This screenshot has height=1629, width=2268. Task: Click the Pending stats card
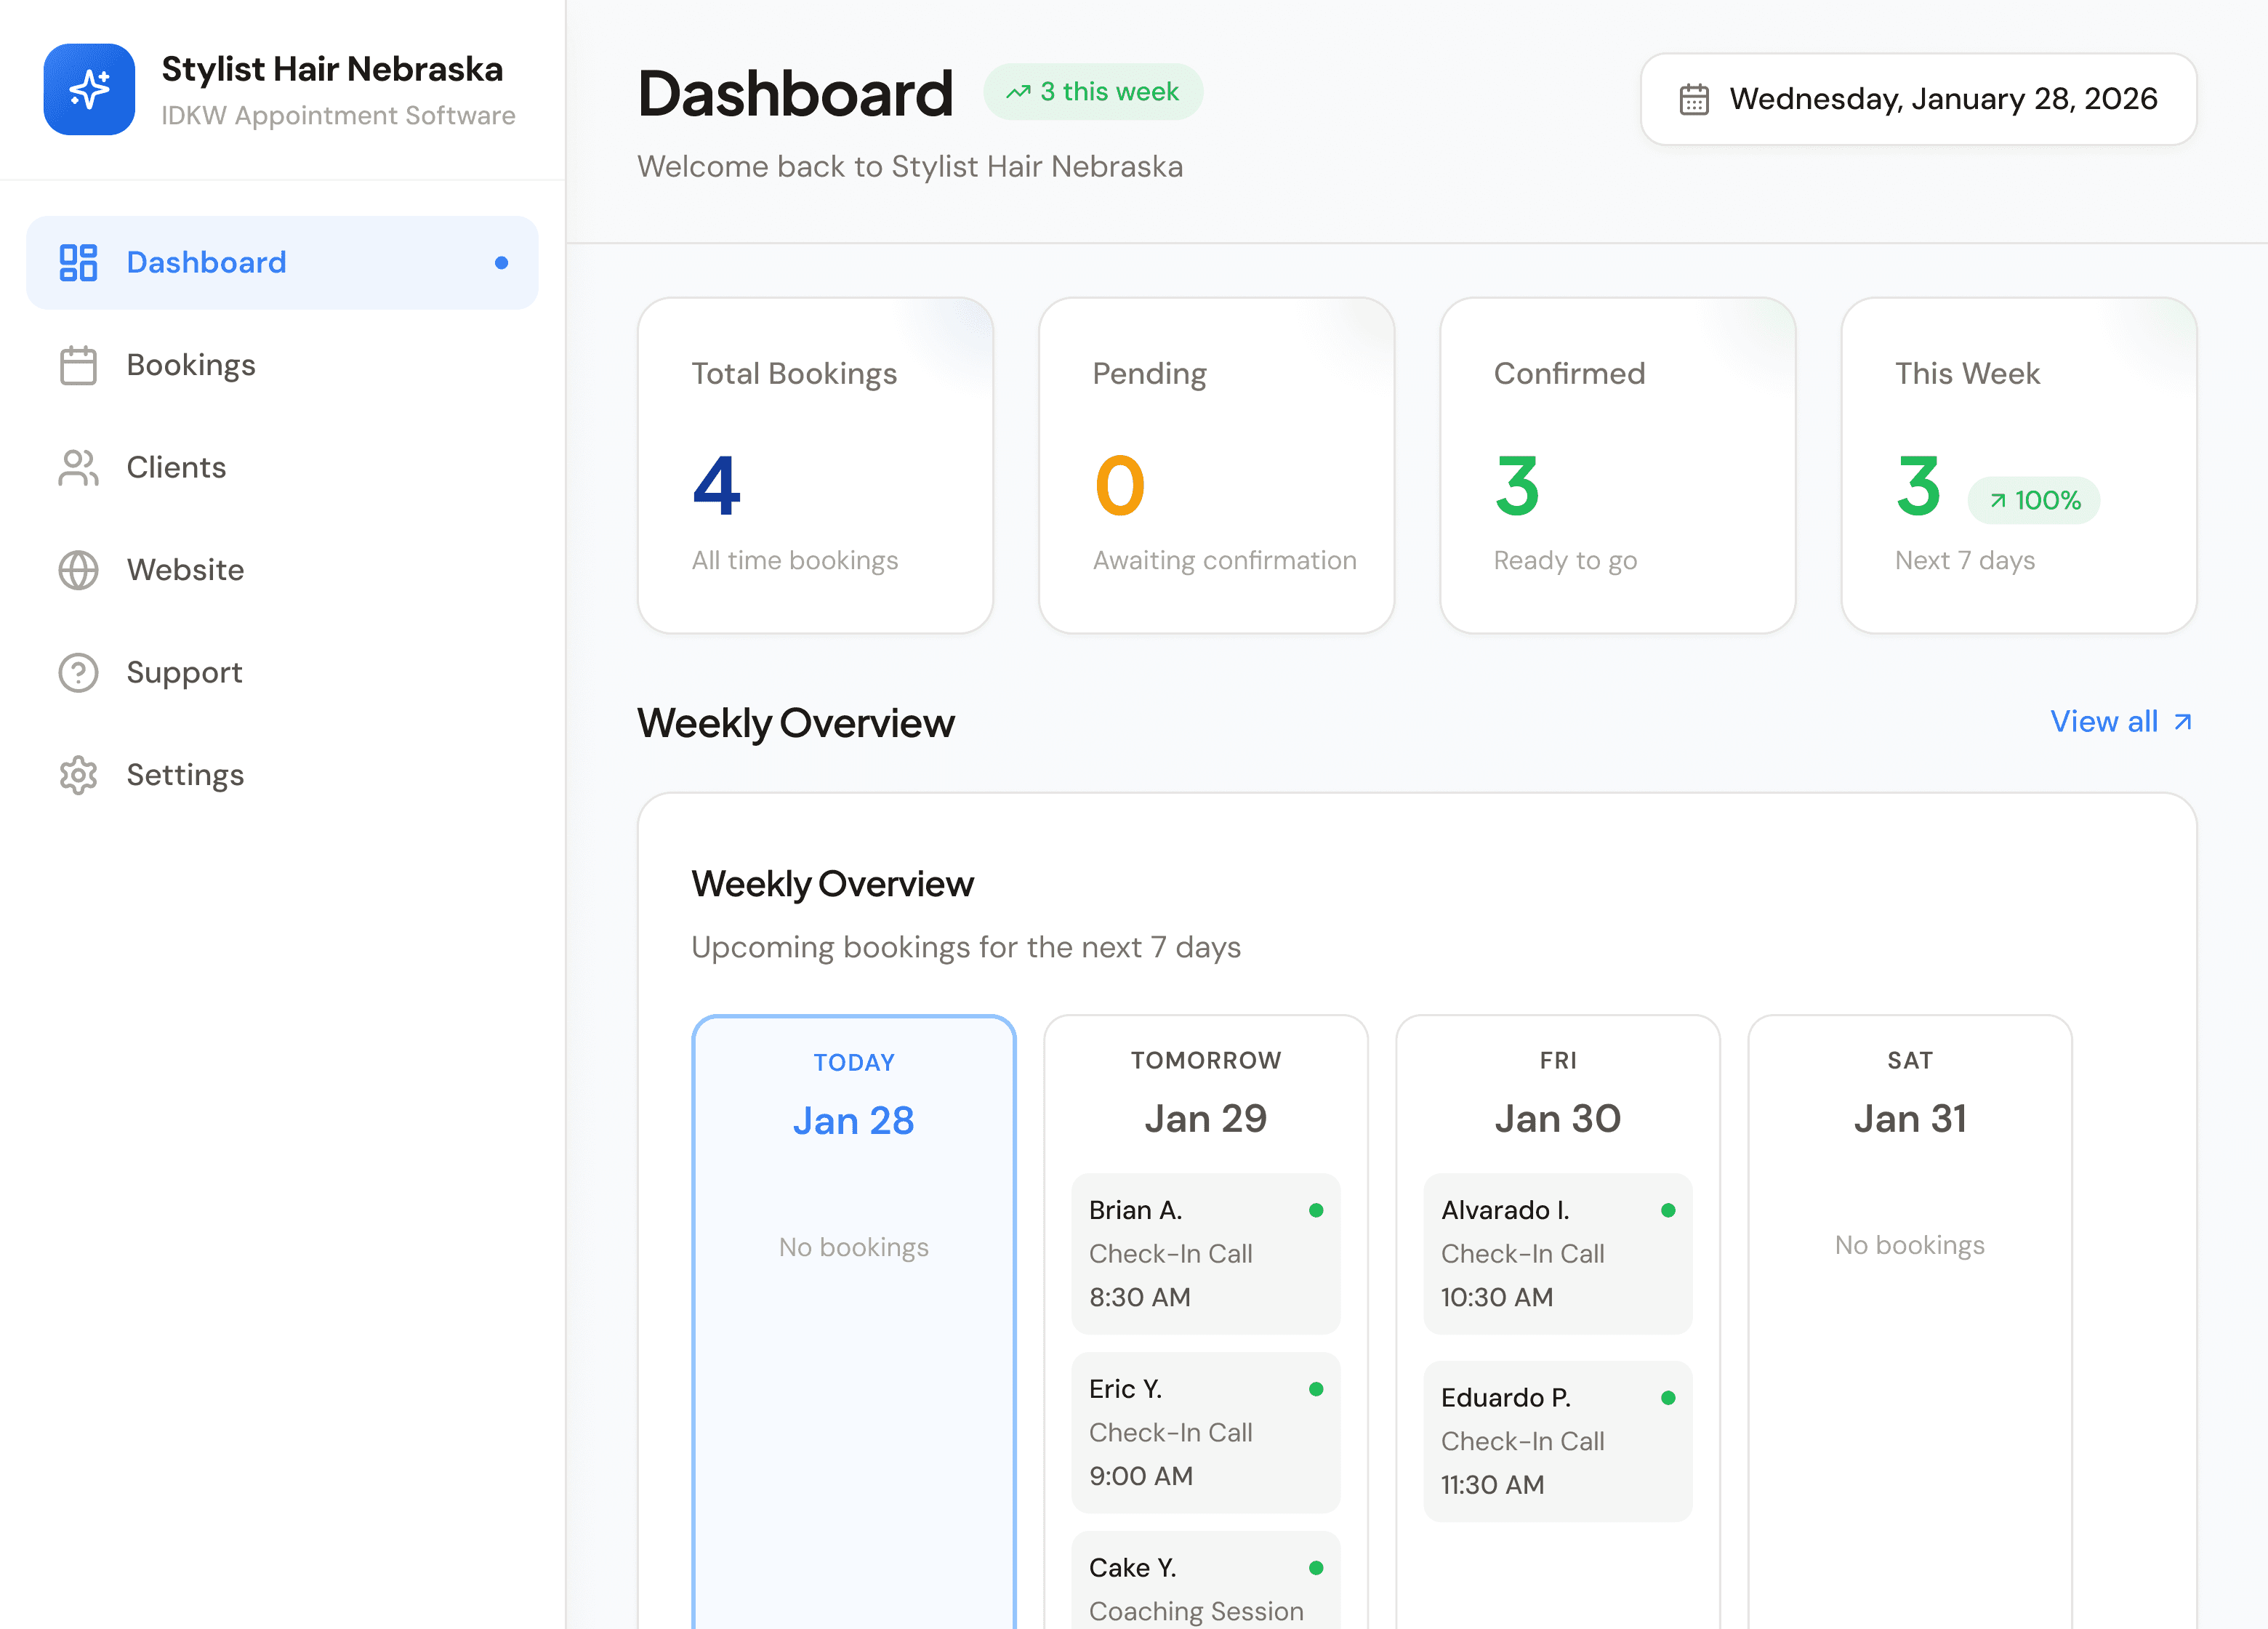point(1216,465)
